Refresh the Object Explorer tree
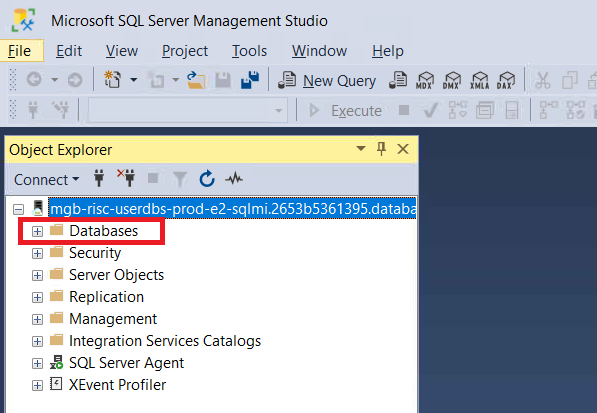 pos(207,179)
